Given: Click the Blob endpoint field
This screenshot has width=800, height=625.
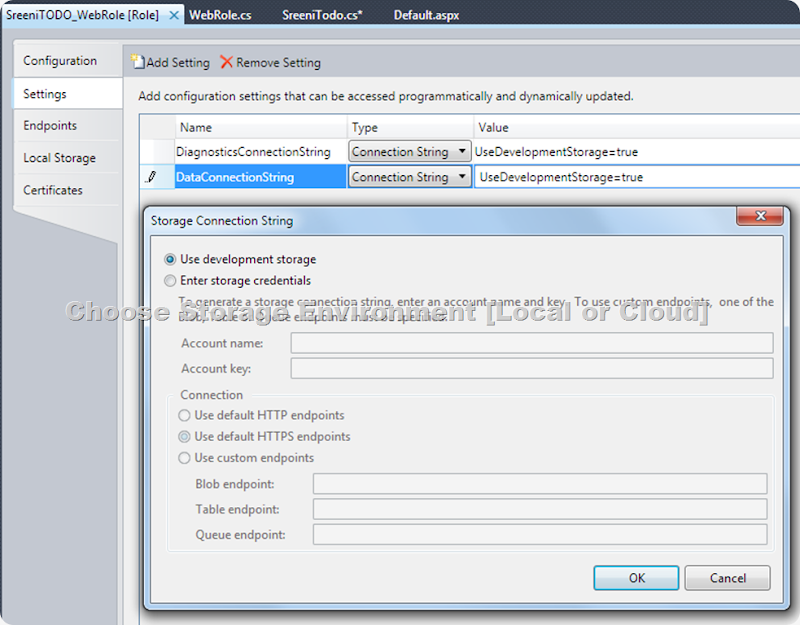Looking at the screenshot, I should (540, 484).
